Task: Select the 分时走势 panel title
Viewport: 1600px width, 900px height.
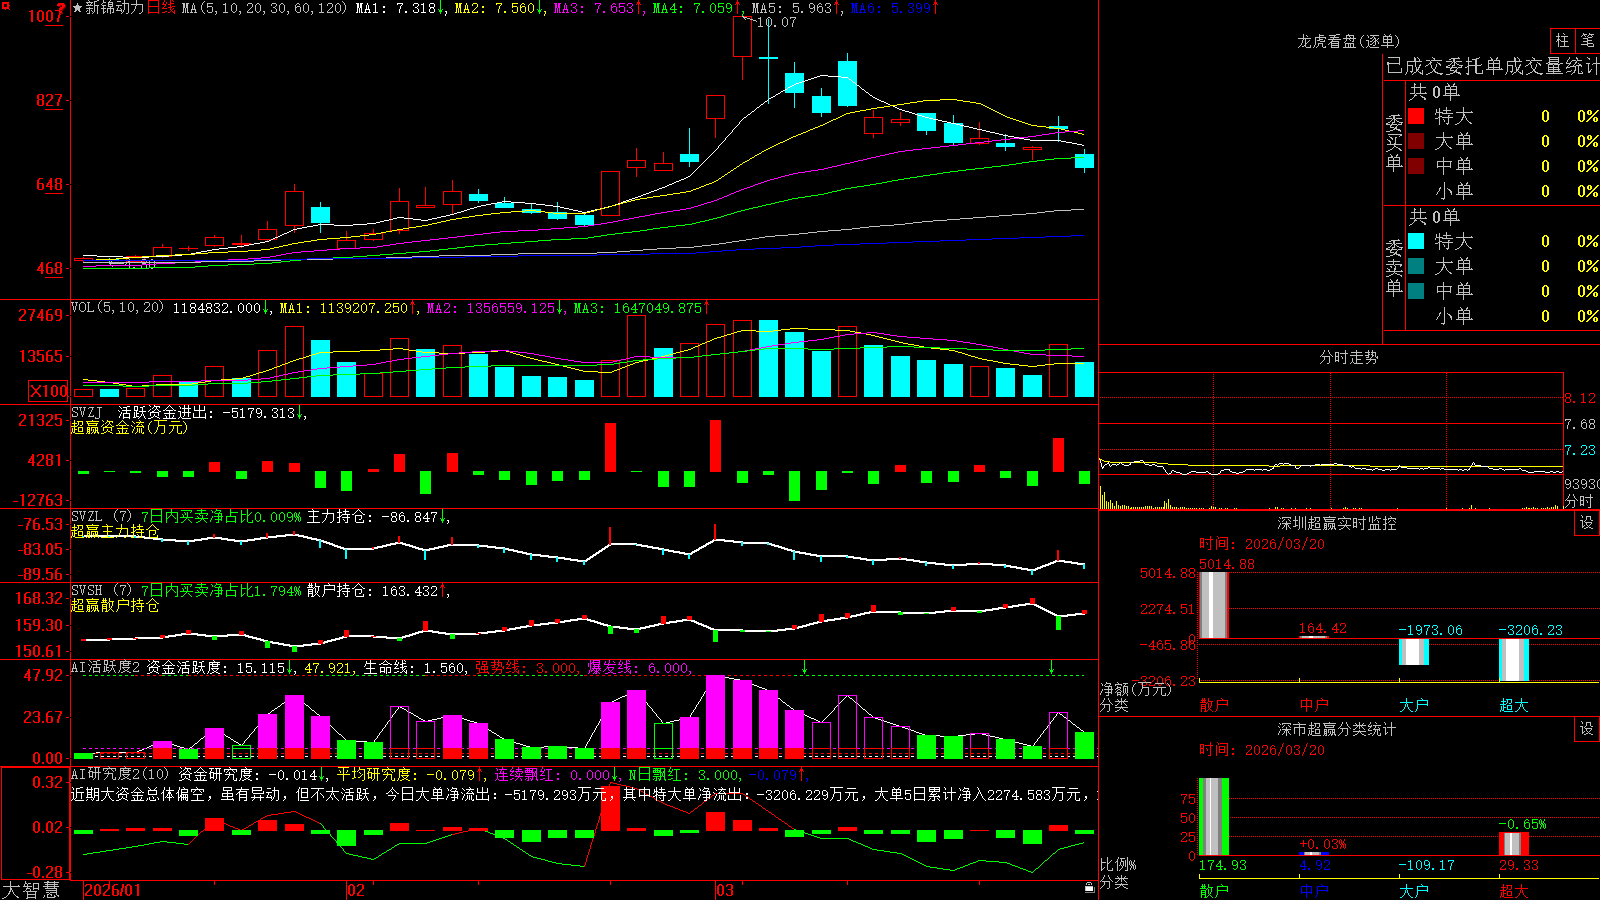Action: [1348, 357]
